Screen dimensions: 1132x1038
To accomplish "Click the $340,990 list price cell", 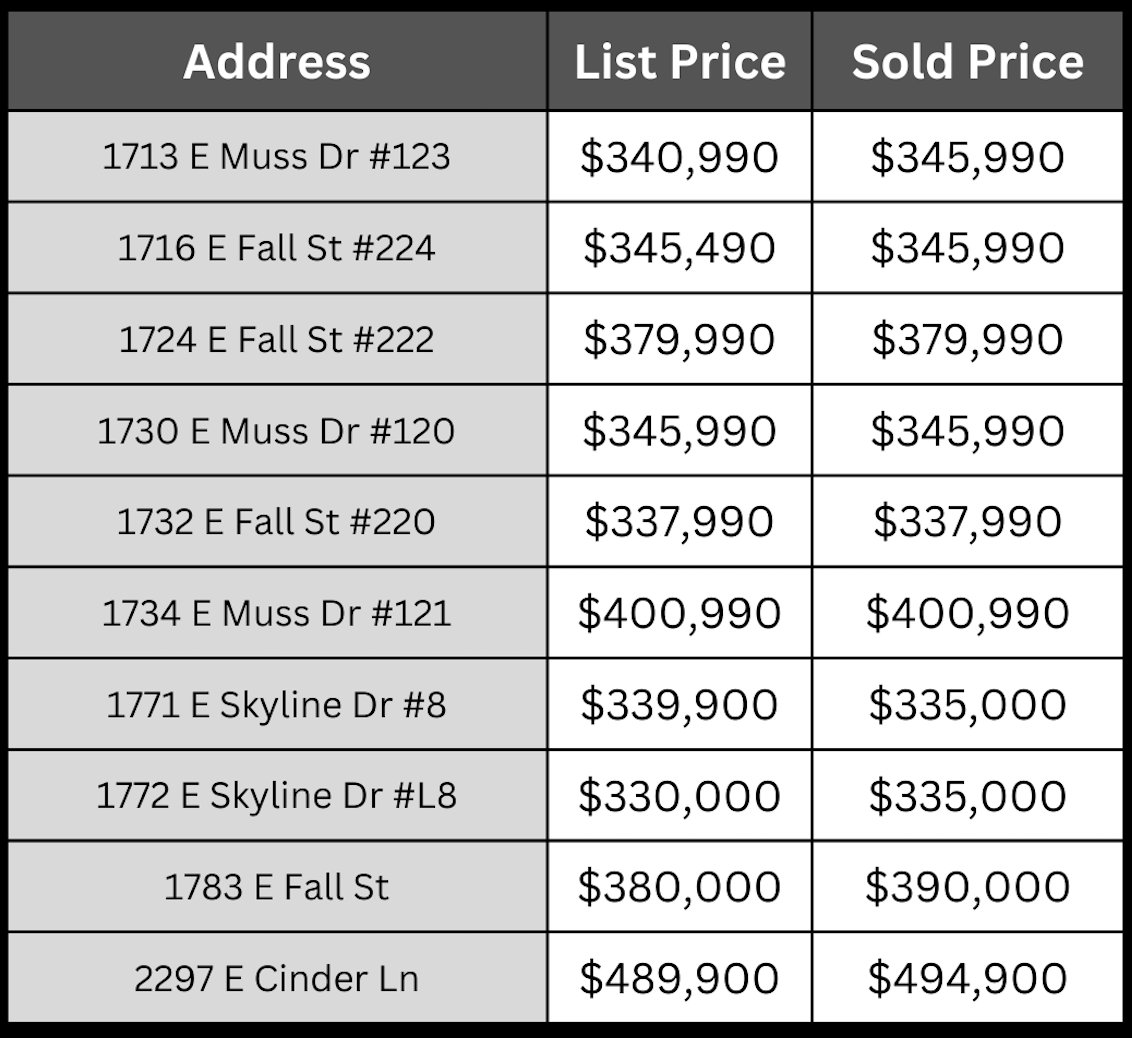I will 680,157.
